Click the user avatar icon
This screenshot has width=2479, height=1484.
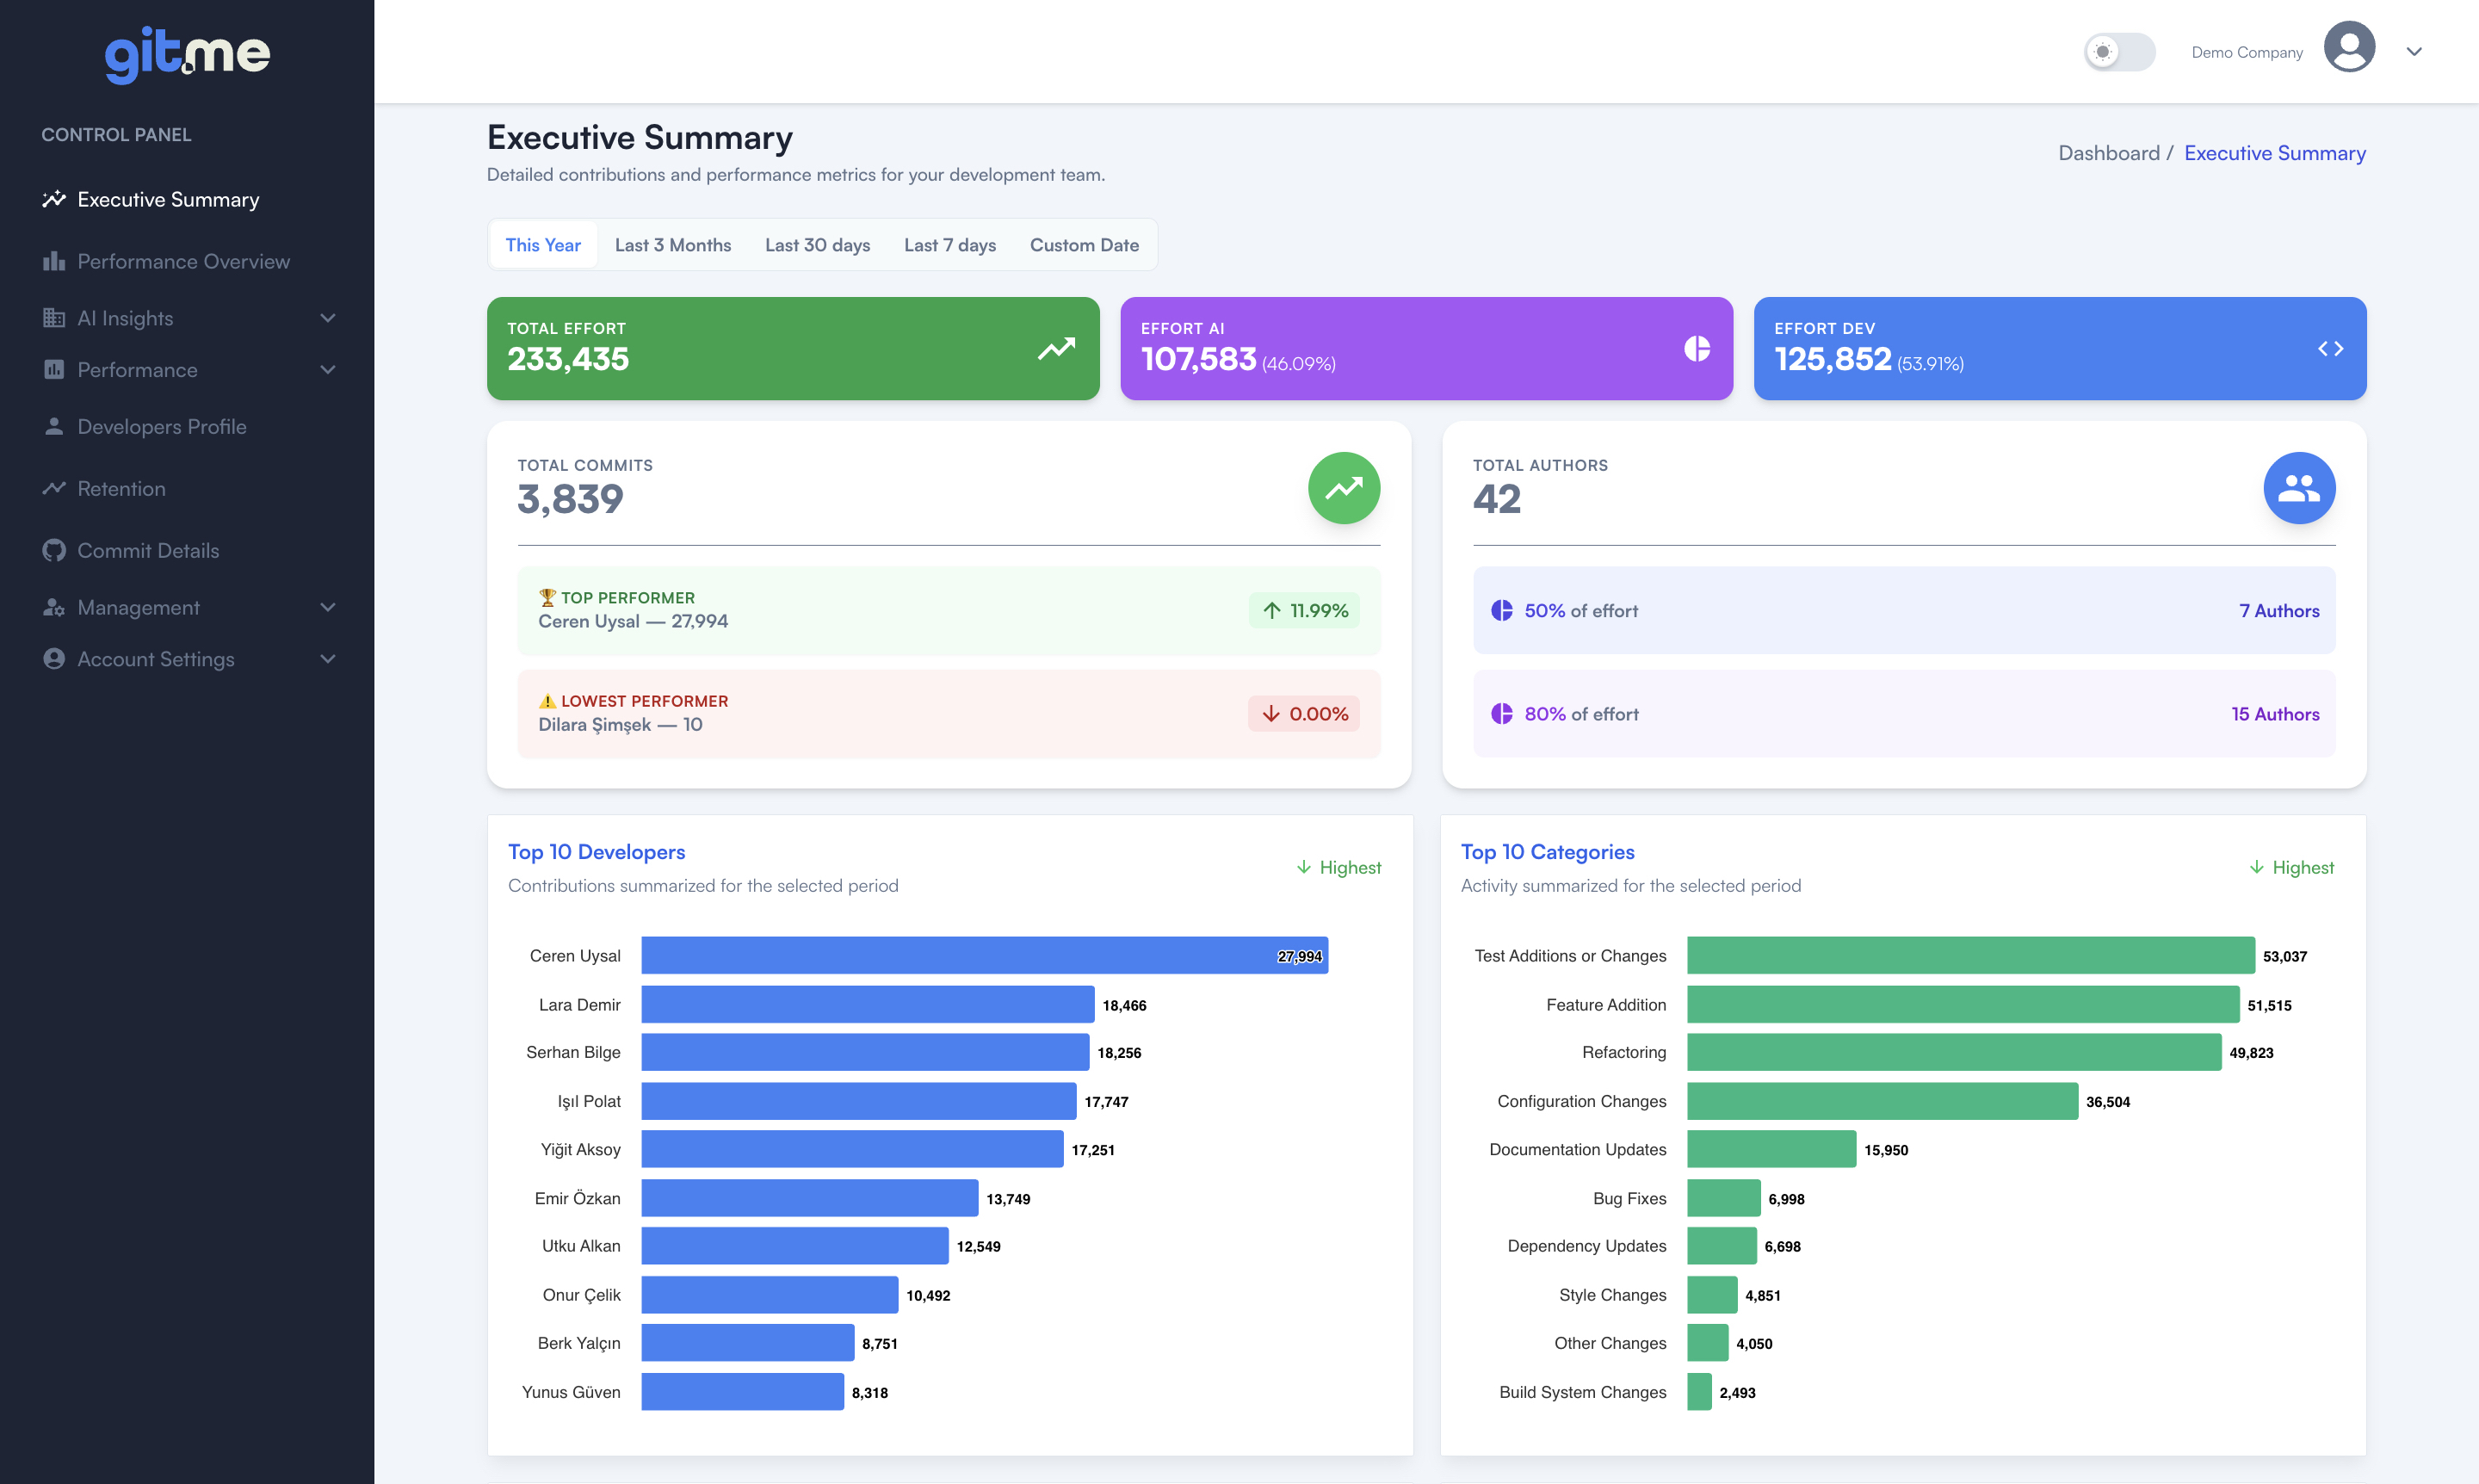(2348, 48)
